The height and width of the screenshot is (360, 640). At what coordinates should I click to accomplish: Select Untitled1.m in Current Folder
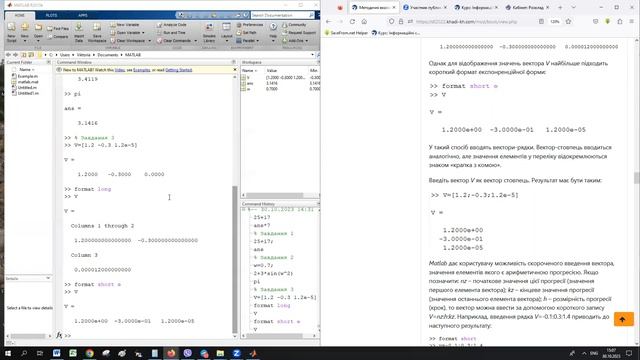[25, 93]
